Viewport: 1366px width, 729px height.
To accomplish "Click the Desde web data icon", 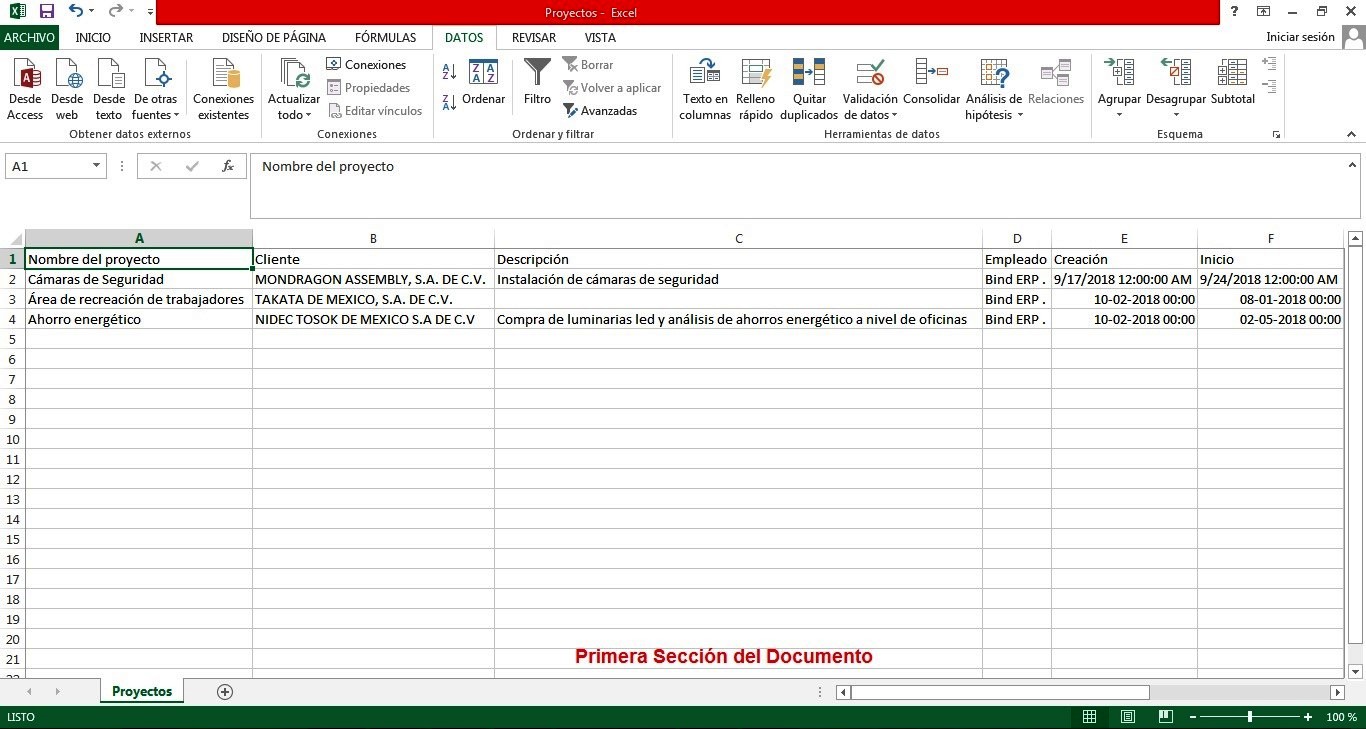I will point(67,74).
